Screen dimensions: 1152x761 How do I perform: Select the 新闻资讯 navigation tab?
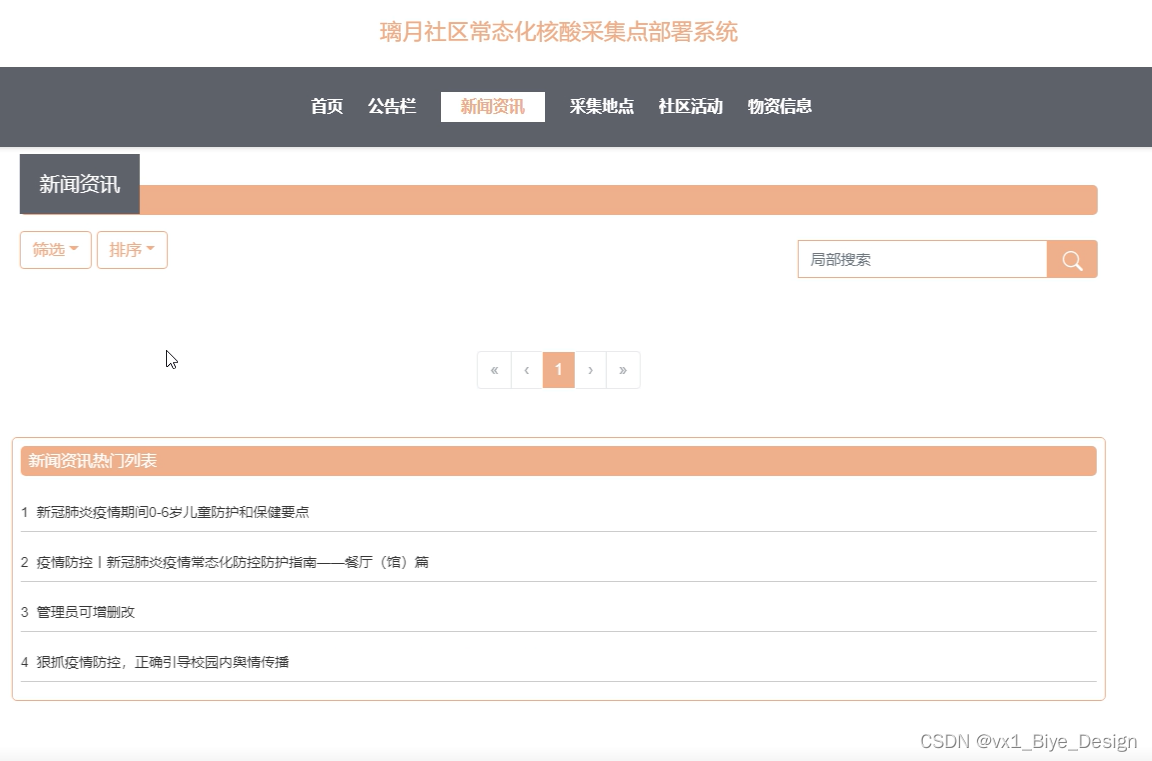click(x=493, y=107)
